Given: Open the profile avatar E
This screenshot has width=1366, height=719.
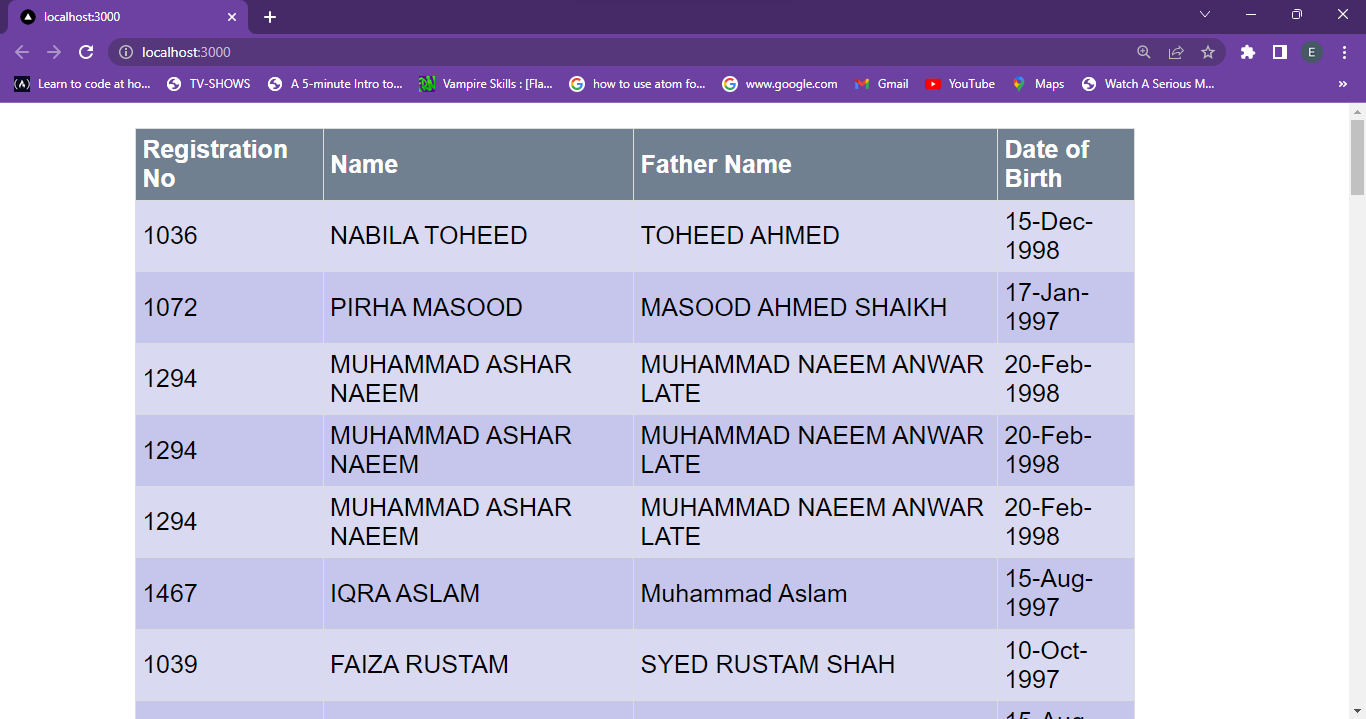Looking at the screenshot, I should [1311, 52].
